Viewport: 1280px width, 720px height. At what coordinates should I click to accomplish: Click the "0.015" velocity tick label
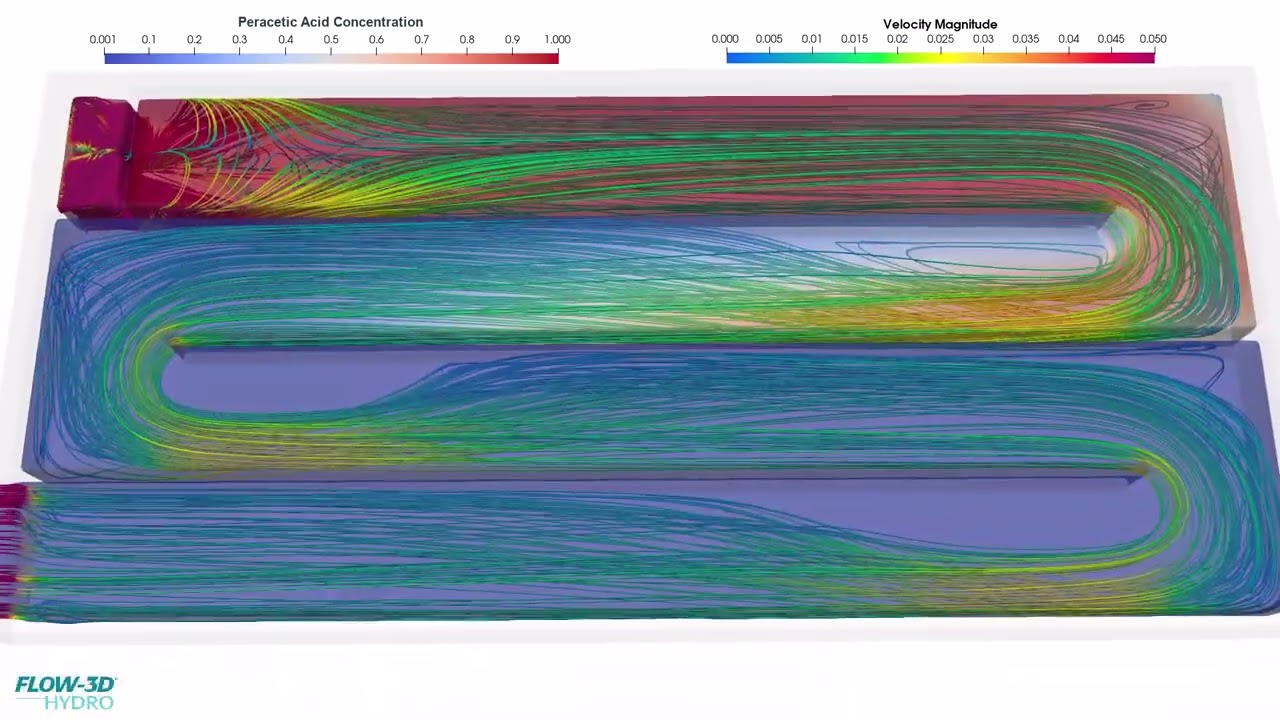[854, 39]
